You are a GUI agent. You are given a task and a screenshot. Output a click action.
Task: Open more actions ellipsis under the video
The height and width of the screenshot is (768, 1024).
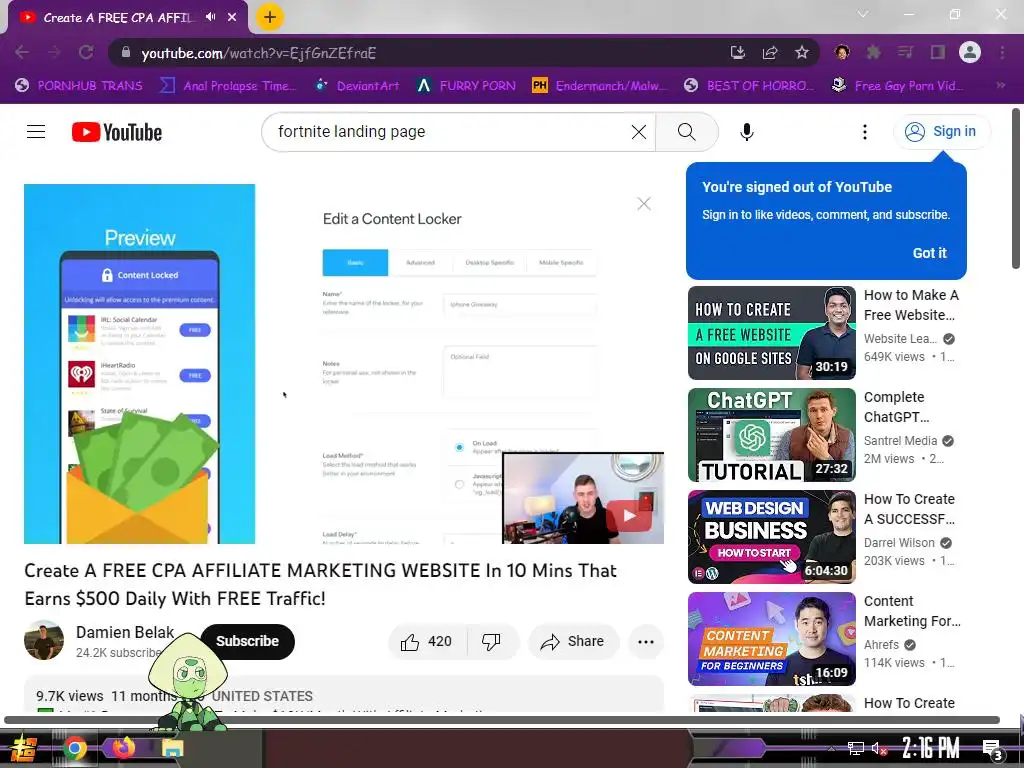646,642
